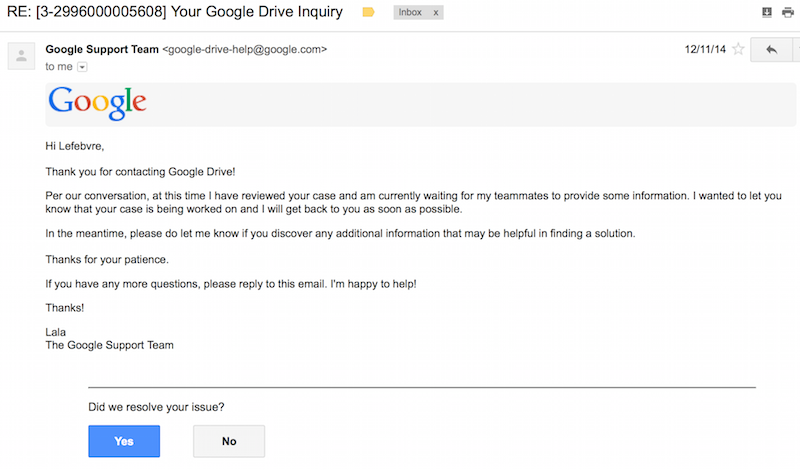Reply using the arrow button
This screenshot has width=800, height=470.
click(771, 50)
